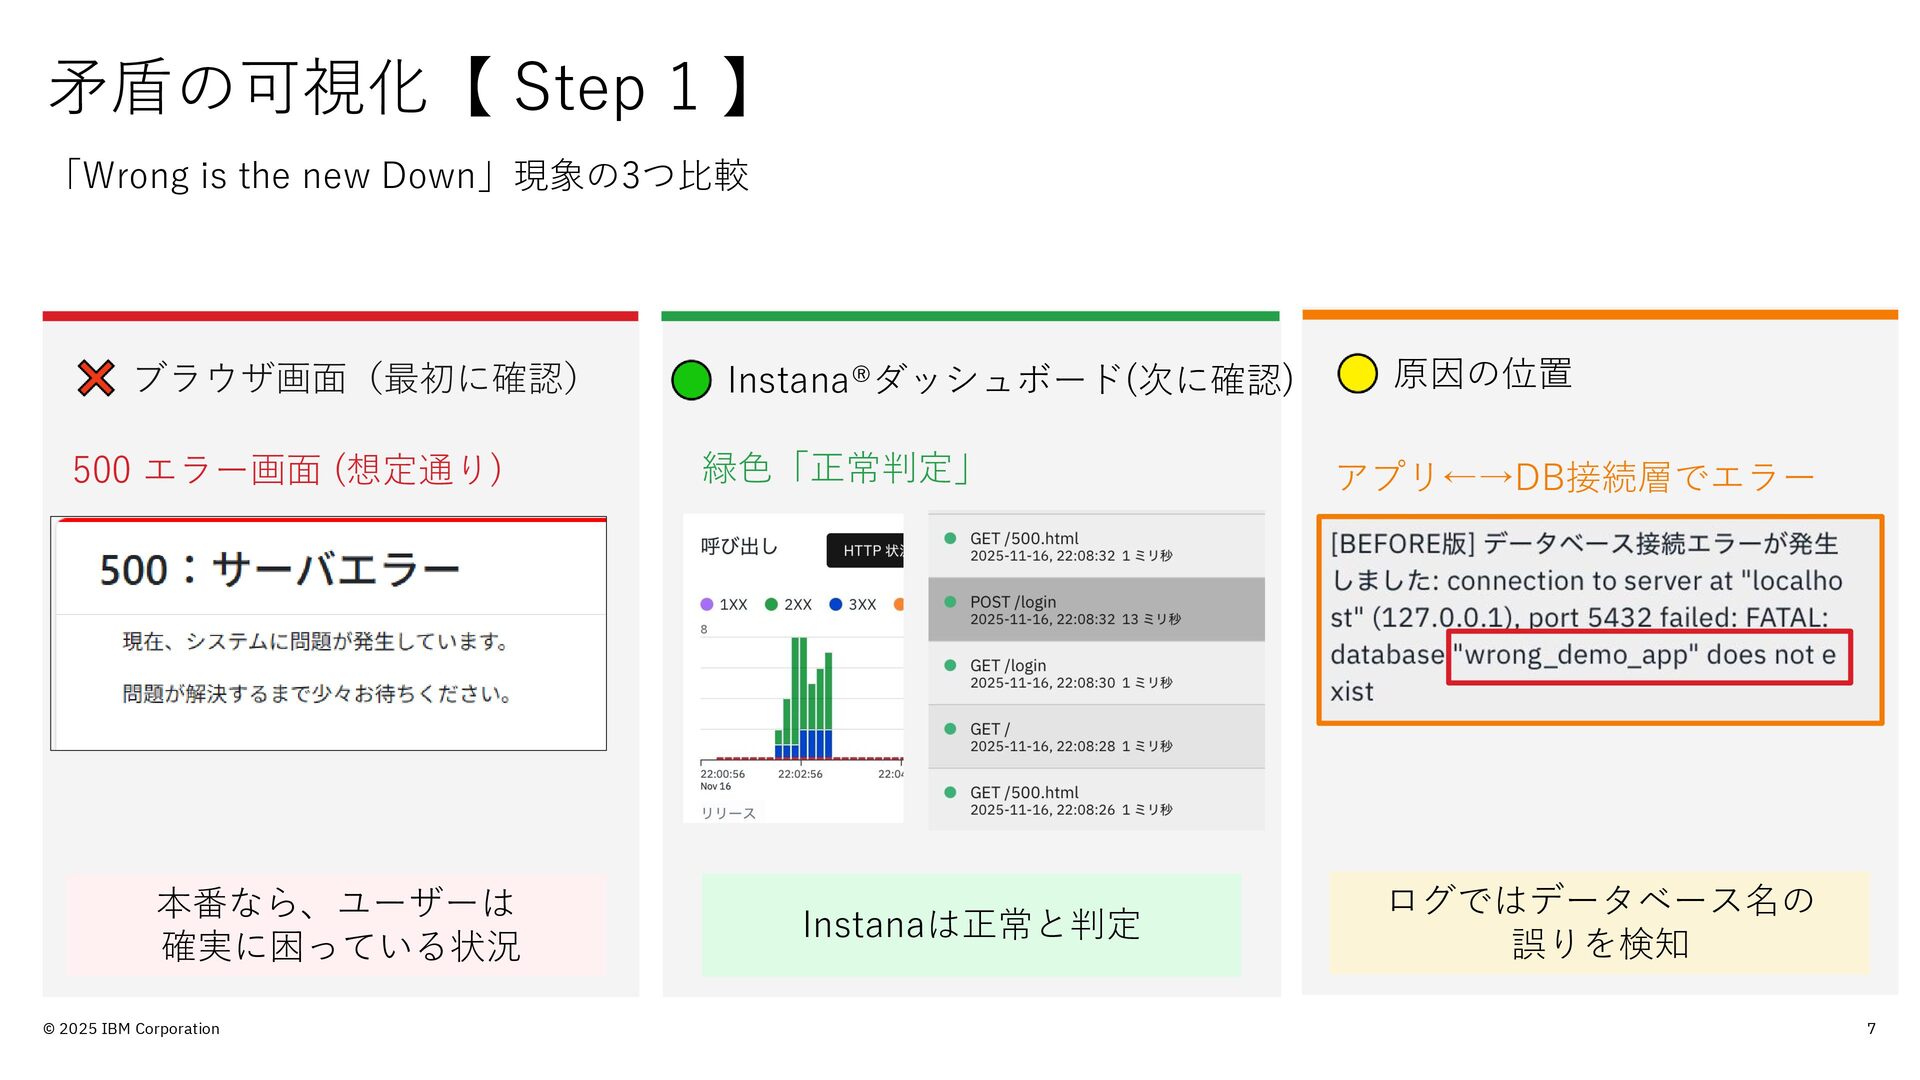This screenshot has width=1920, height=1080.
Task: Click the リリース label under chart
Action: (x=728, y=813)
